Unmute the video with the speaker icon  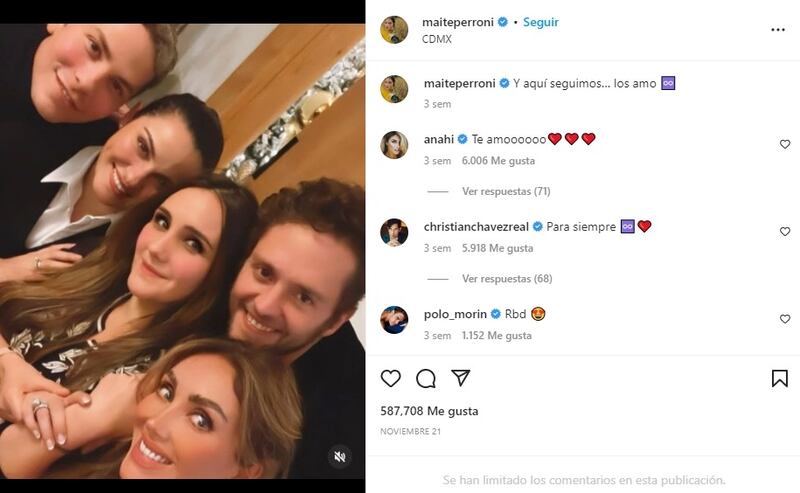(x=340, y=457)
